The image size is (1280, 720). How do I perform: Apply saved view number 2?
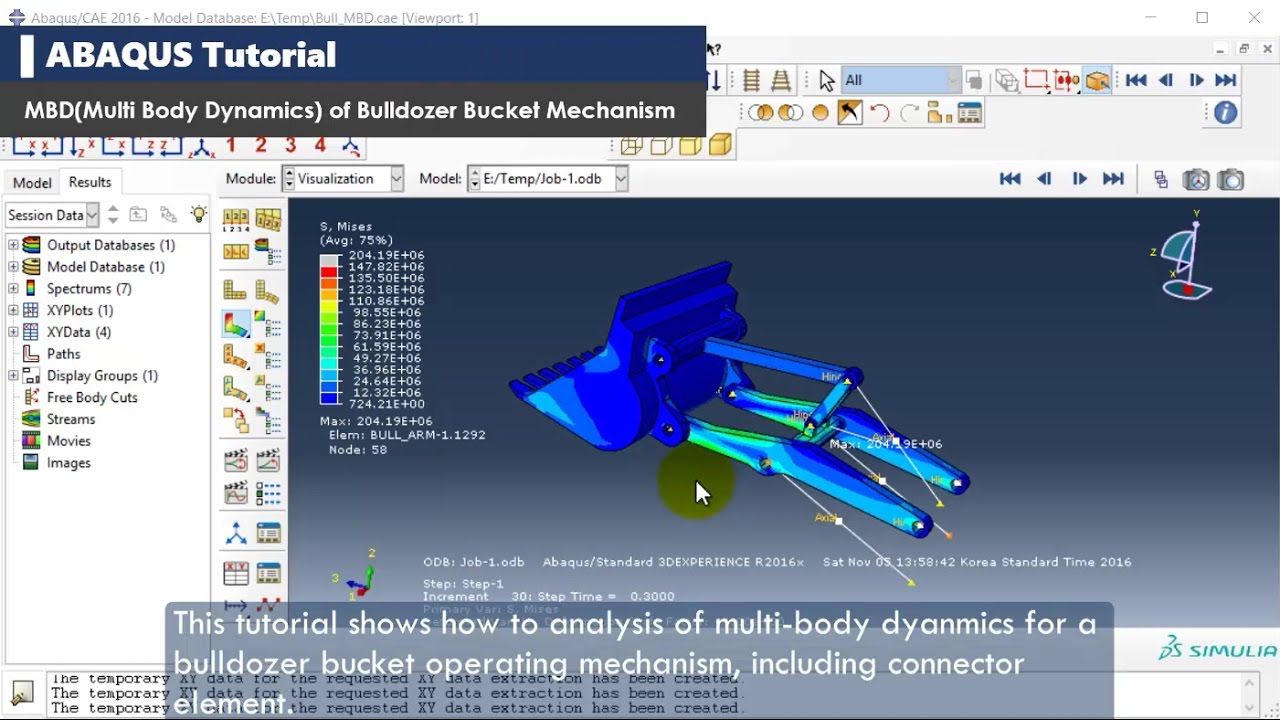coord(261,146)
